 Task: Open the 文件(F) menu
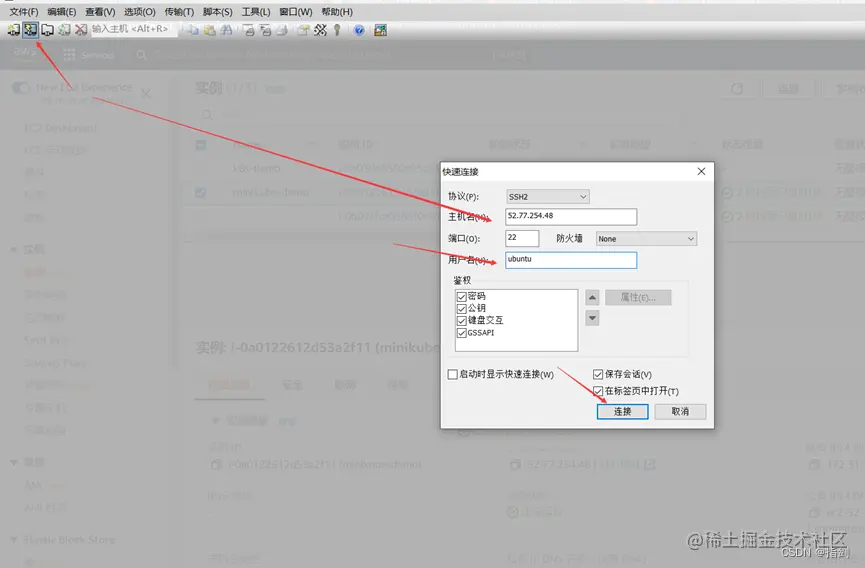point(24,12)
